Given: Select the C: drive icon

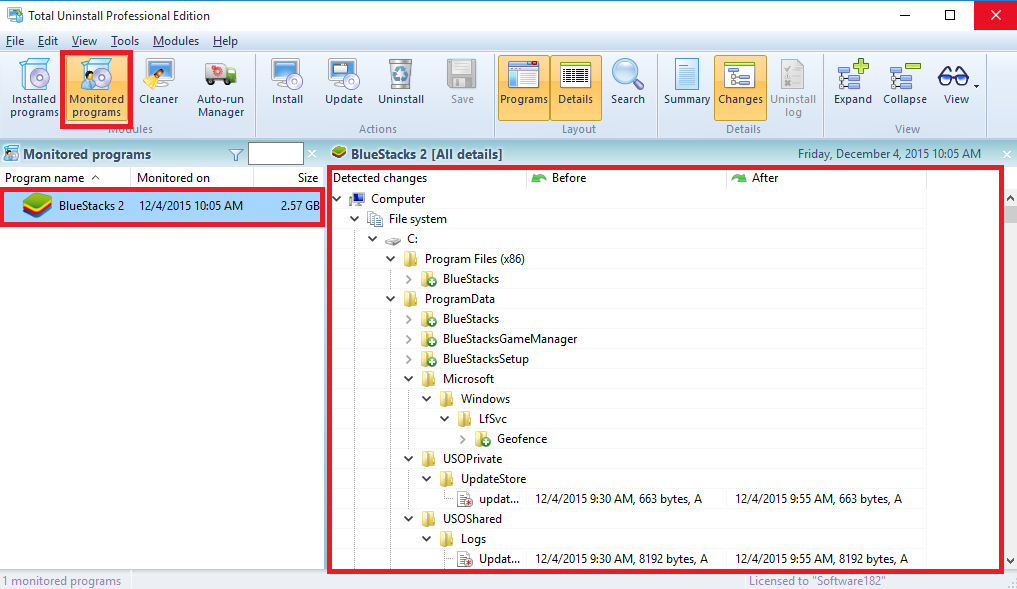Looking at the screenshot, I should tap(392, 239).
